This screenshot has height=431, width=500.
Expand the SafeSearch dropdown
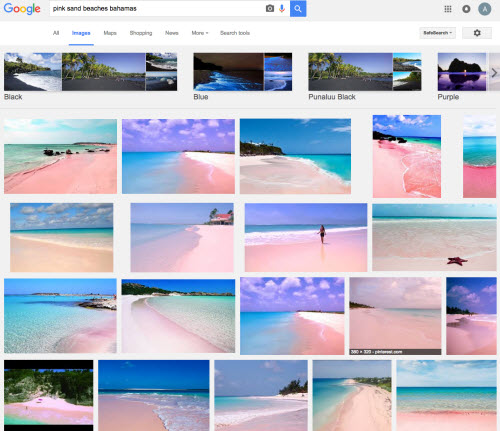437,33
